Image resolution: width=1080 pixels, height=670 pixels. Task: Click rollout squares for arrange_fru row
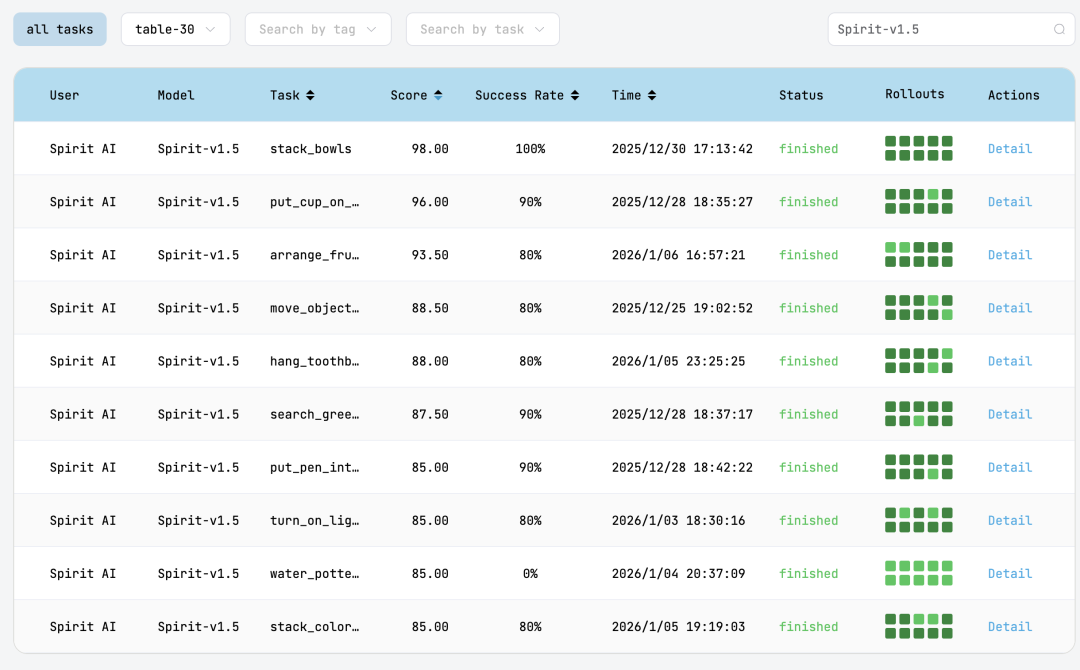(918, 255)
